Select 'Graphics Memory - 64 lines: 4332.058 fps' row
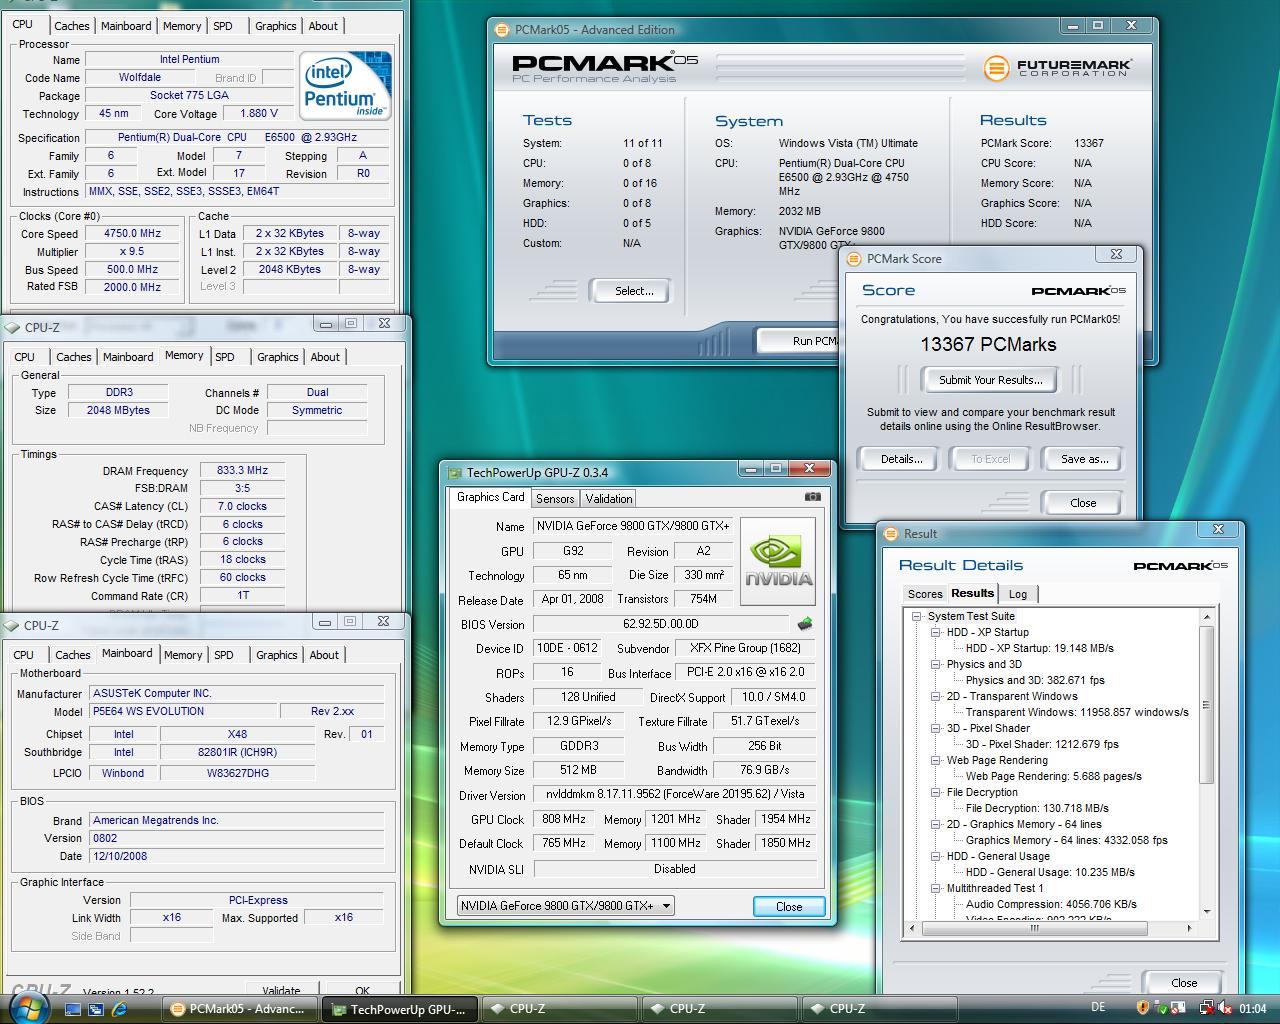The width and height of the screenshot is (1280, 1024). (x=1066, y=840)
